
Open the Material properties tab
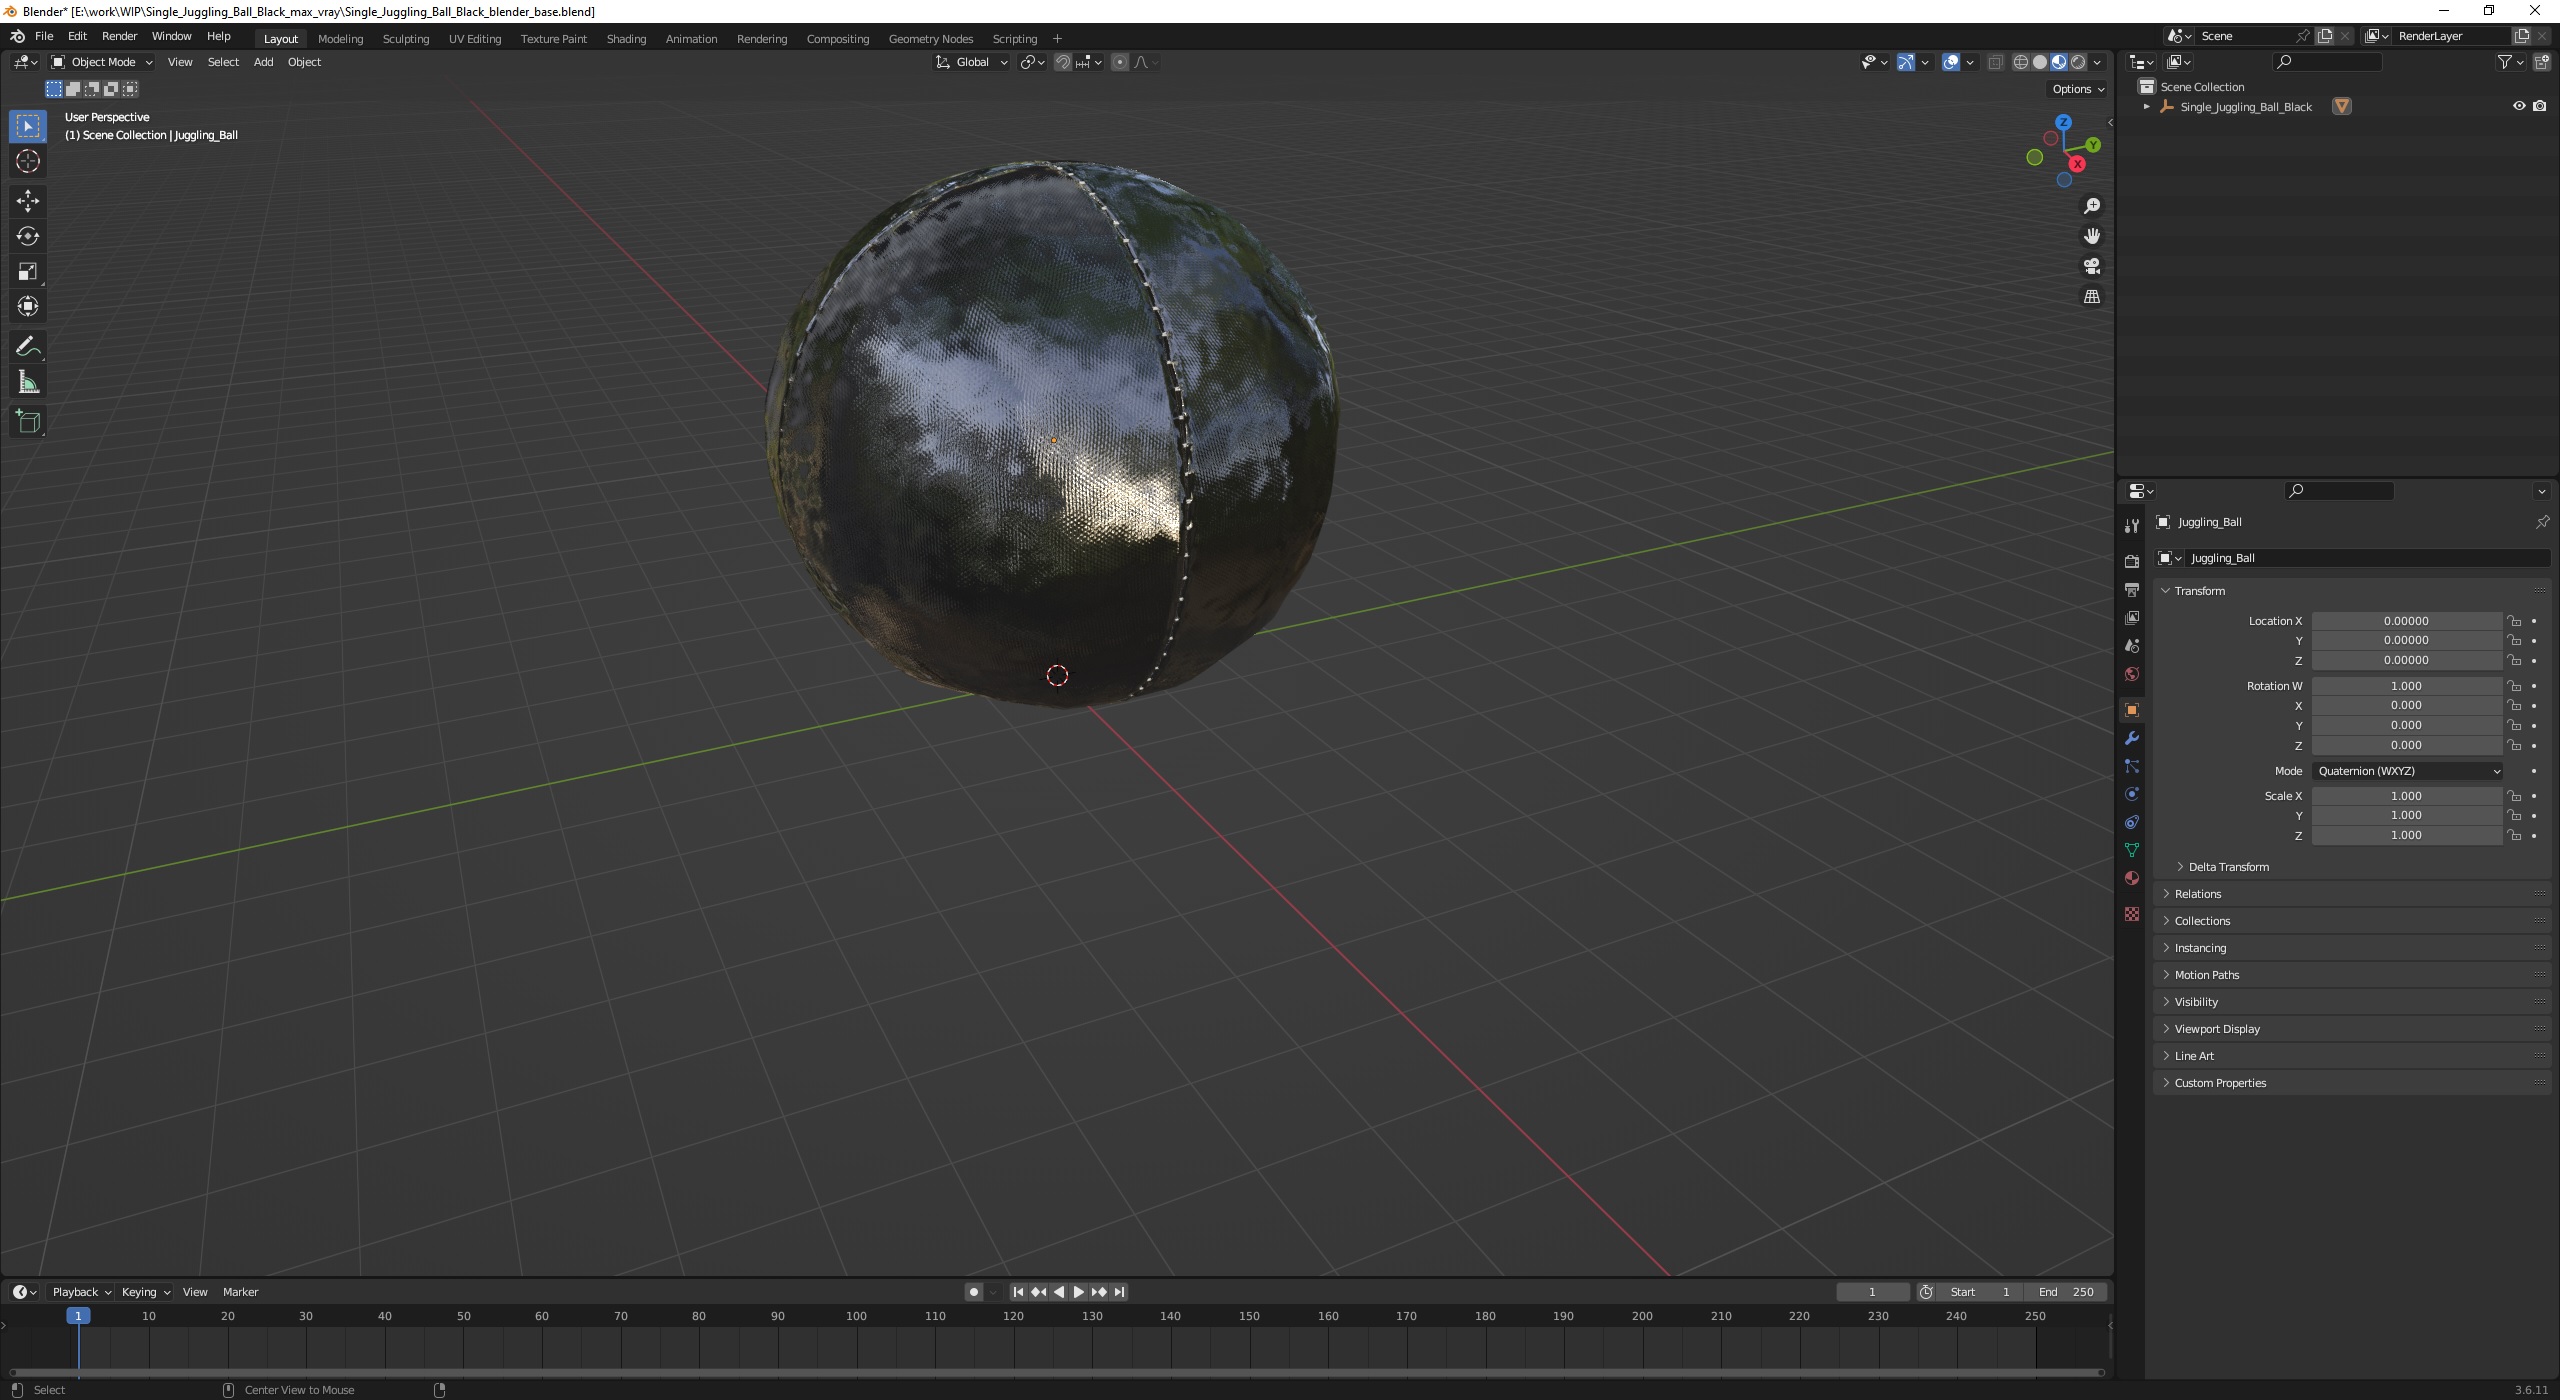tap(2132, 878)
